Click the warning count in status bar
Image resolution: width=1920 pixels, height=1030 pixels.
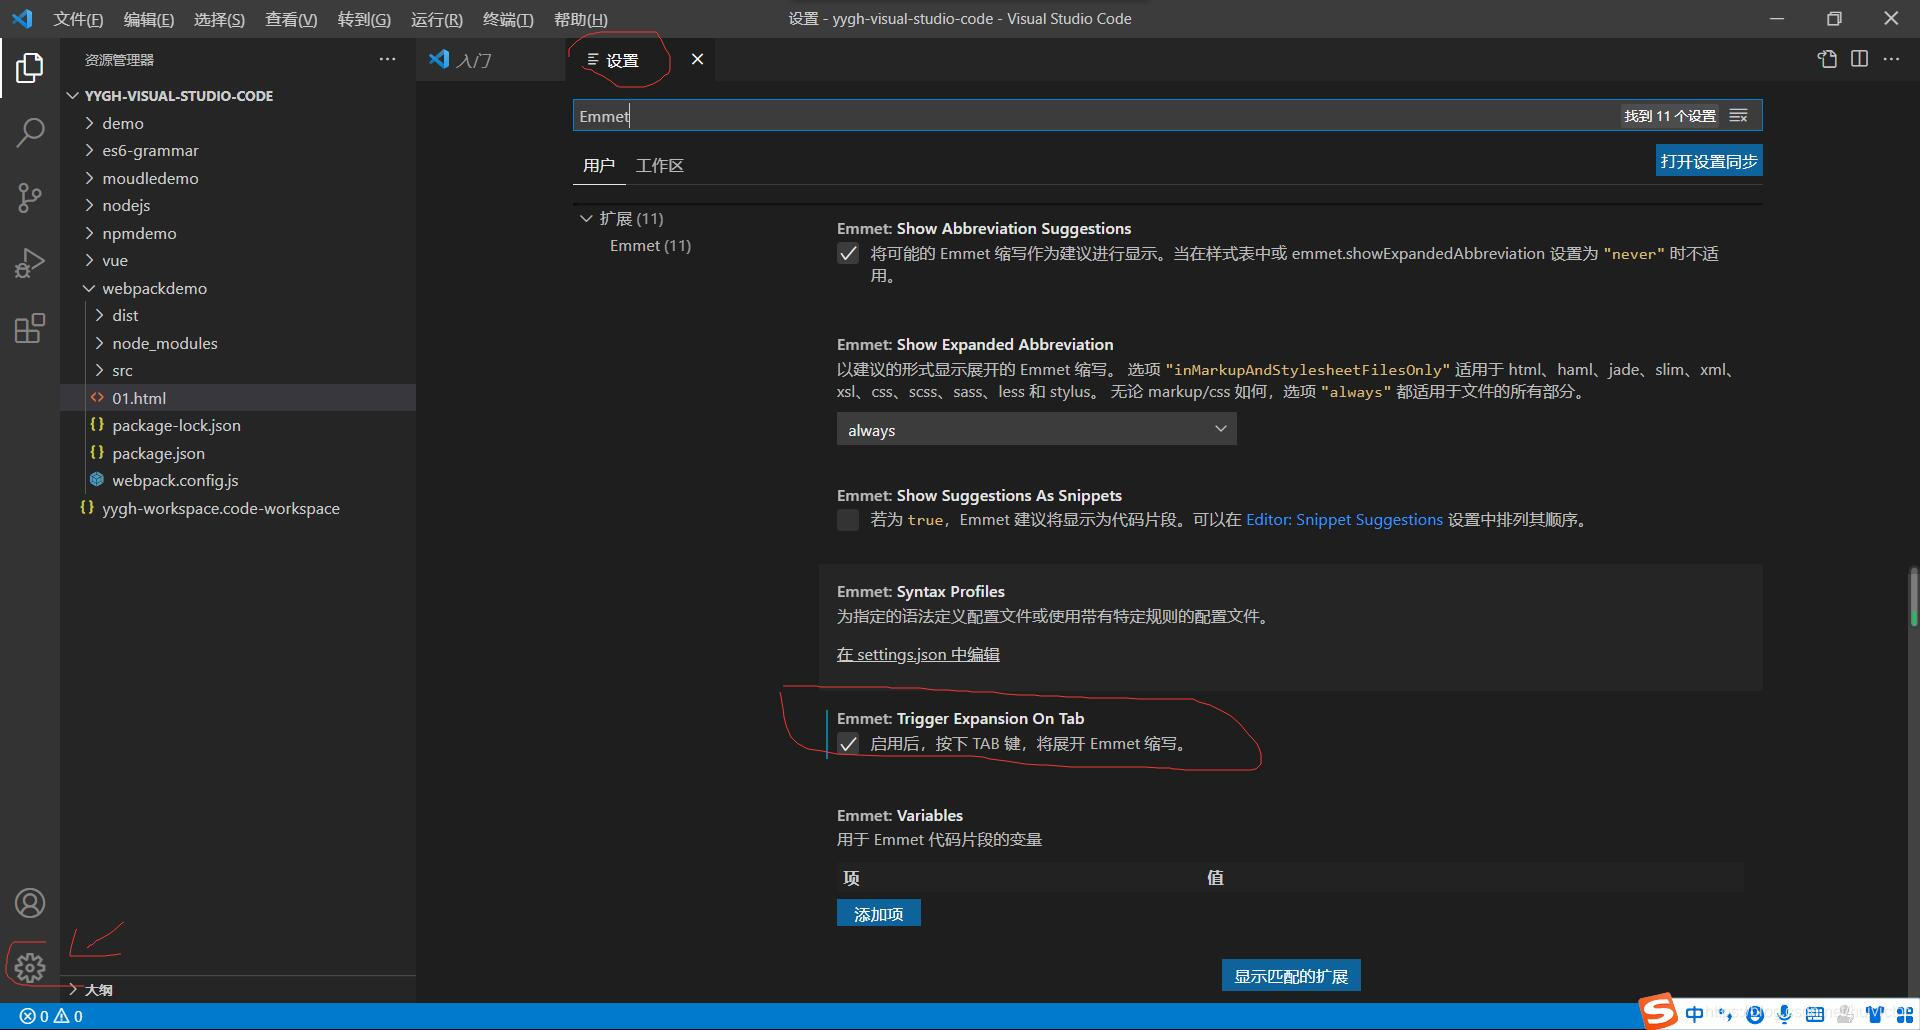(x=68, y=1016)
